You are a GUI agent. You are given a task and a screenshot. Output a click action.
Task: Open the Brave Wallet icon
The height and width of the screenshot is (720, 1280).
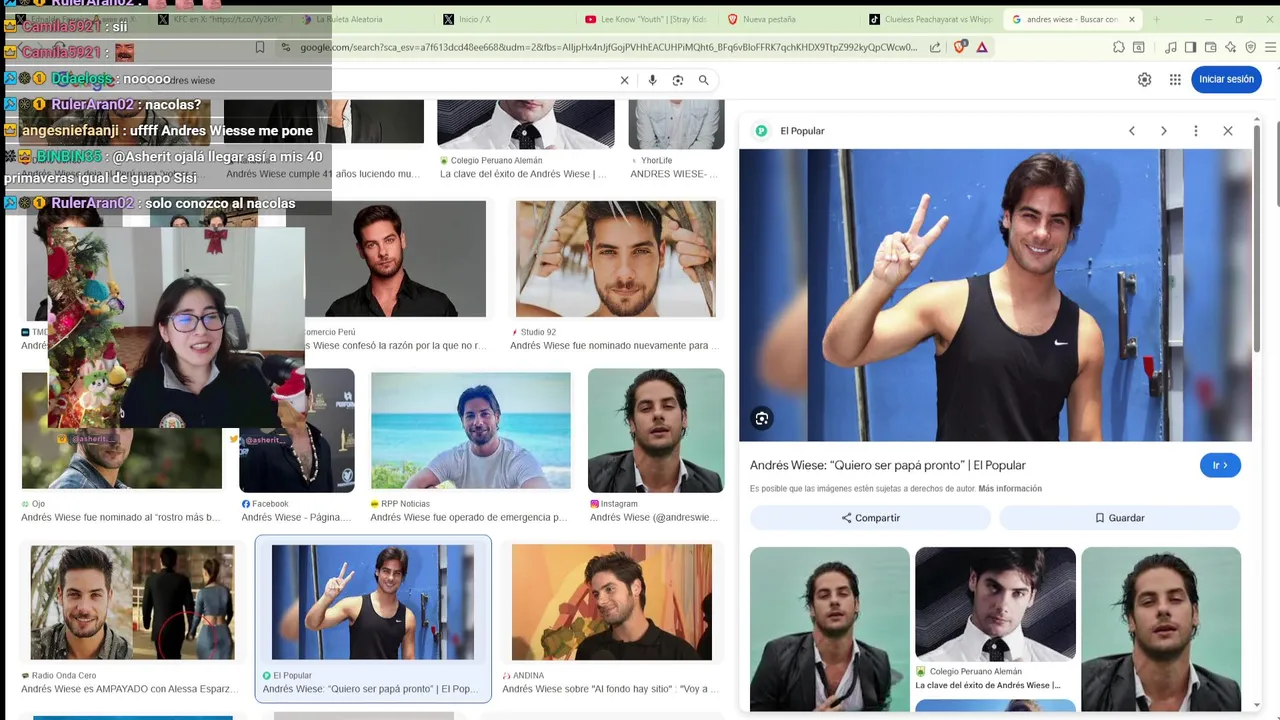click(x=1210, y=47)
